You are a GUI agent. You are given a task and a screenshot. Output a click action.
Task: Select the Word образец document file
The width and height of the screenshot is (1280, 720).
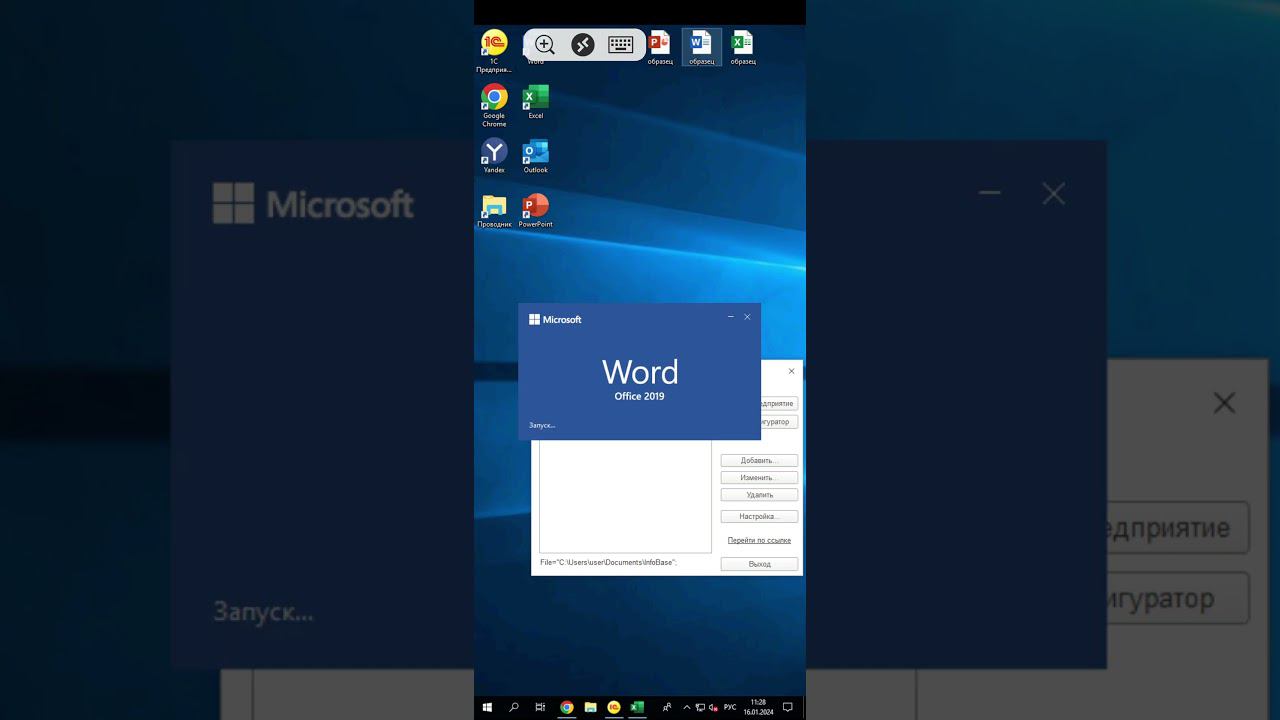pos(701,48)
